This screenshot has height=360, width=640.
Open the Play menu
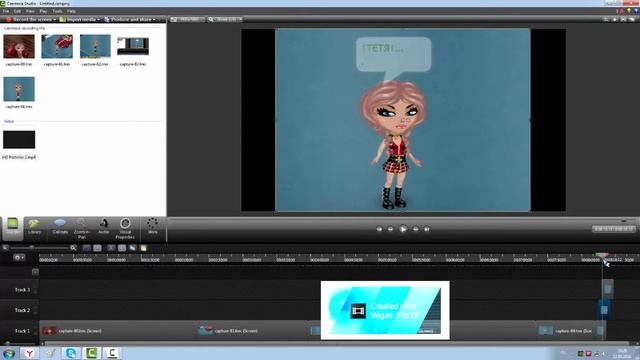[x=43, y=11]
